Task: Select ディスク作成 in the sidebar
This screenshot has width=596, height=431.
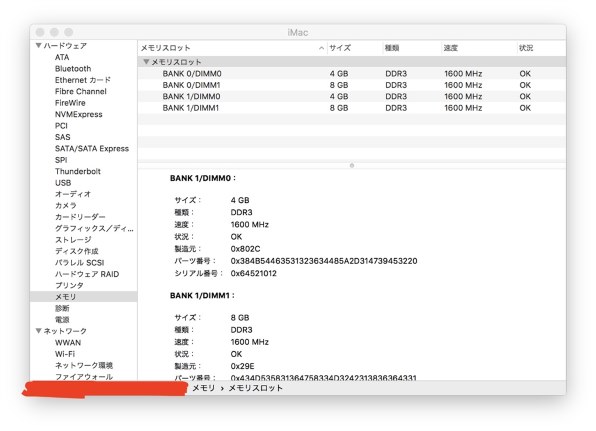Action: (76, 251)
